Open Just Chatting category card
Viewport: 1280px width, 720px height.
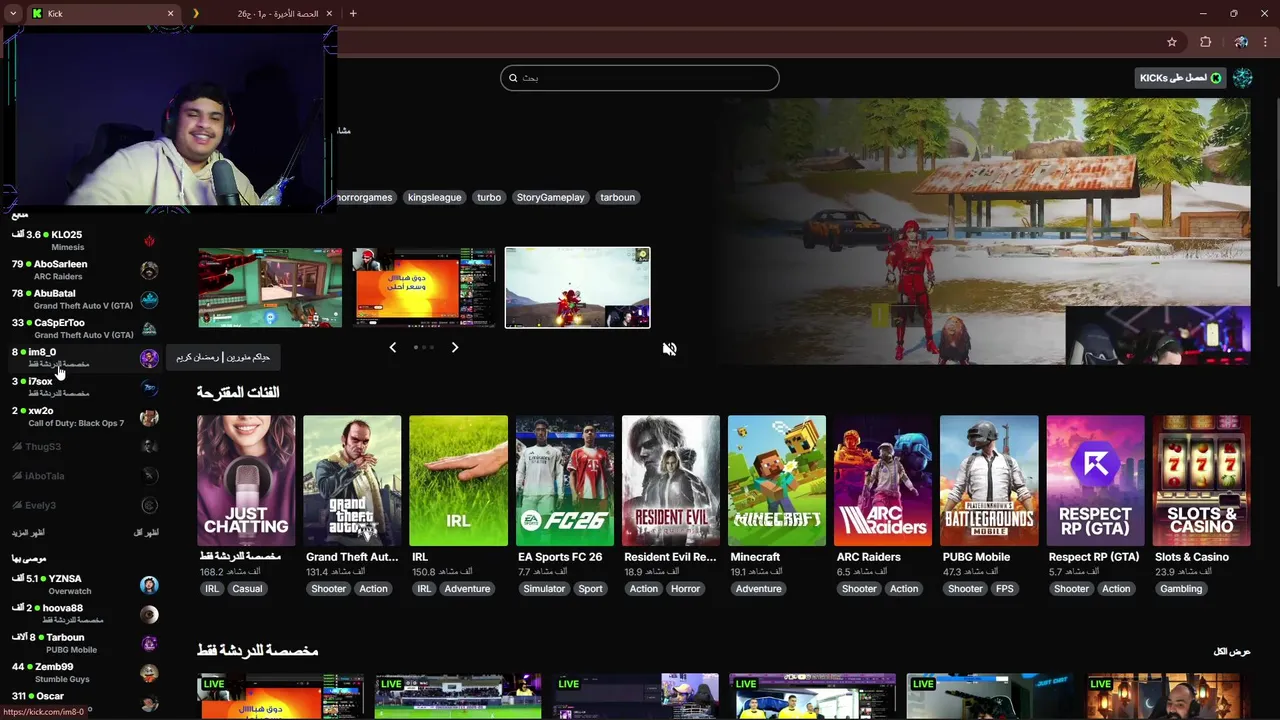click(x=246, y=481)
